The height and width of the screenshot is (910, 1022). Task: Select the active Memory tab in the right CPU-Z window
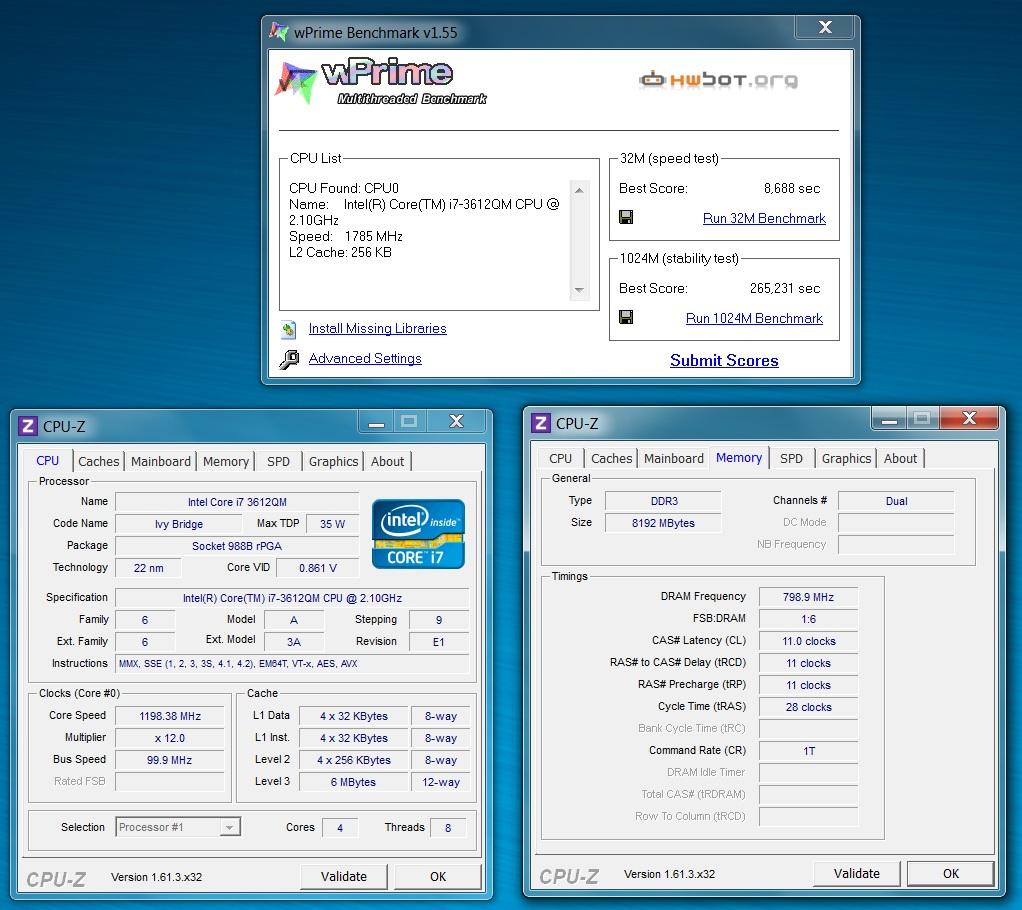pyautogui.click(x=738, y=458)
